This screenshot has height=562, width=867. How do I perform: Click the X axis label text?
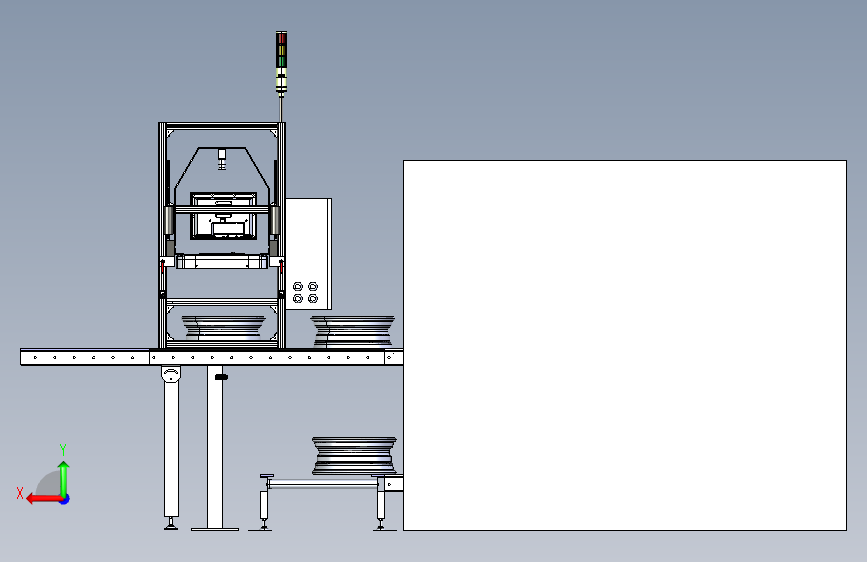tap(20, 493)
